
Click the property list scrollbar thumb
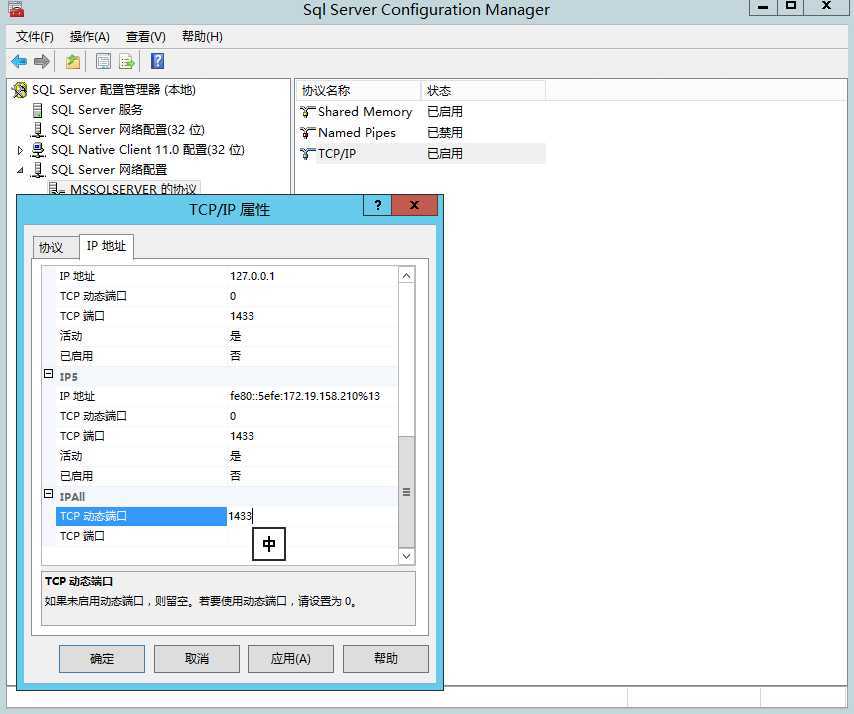pyautogui.click(x=406, y=492)
